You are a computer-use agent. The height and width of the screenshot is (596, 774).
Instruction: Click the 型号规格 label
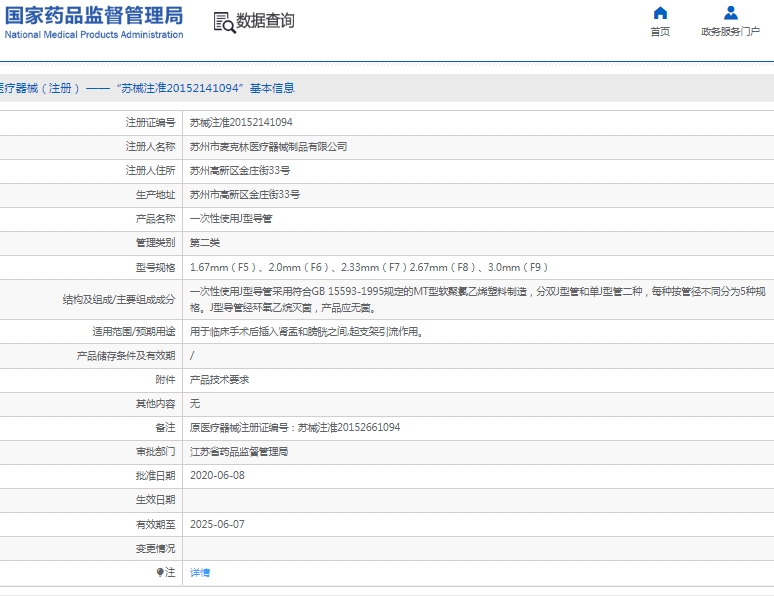click(155, 267)
